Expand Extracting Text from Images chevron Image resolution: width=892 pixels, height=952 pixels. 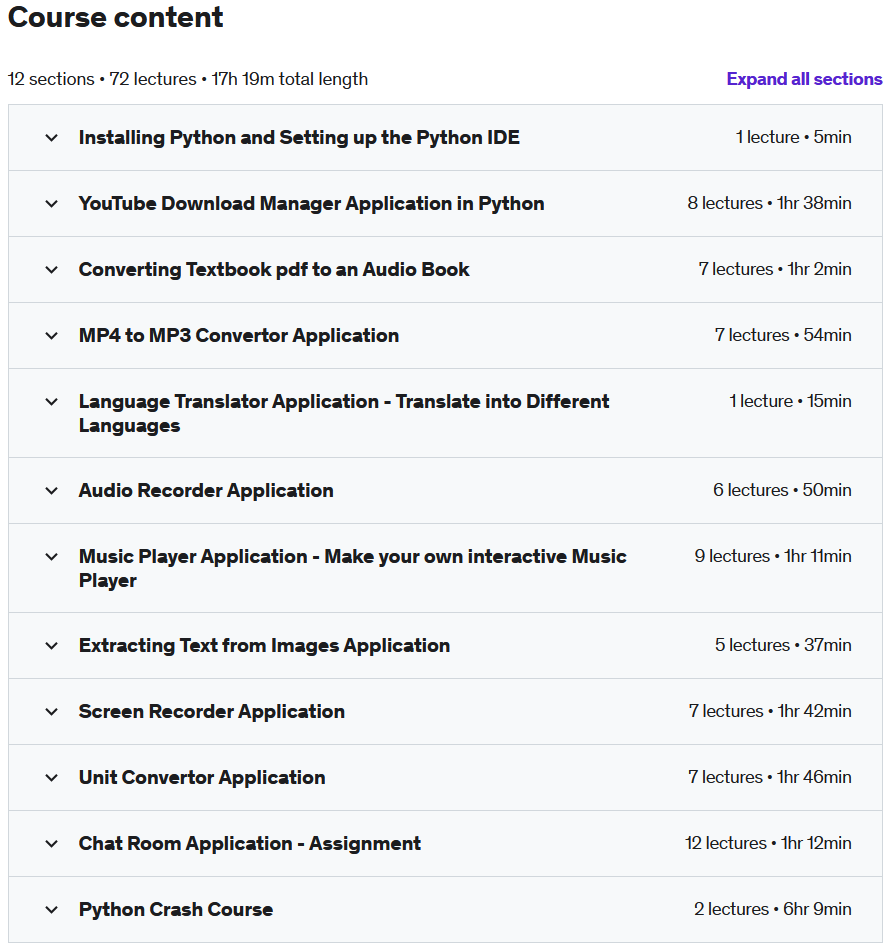click(52, 646)
